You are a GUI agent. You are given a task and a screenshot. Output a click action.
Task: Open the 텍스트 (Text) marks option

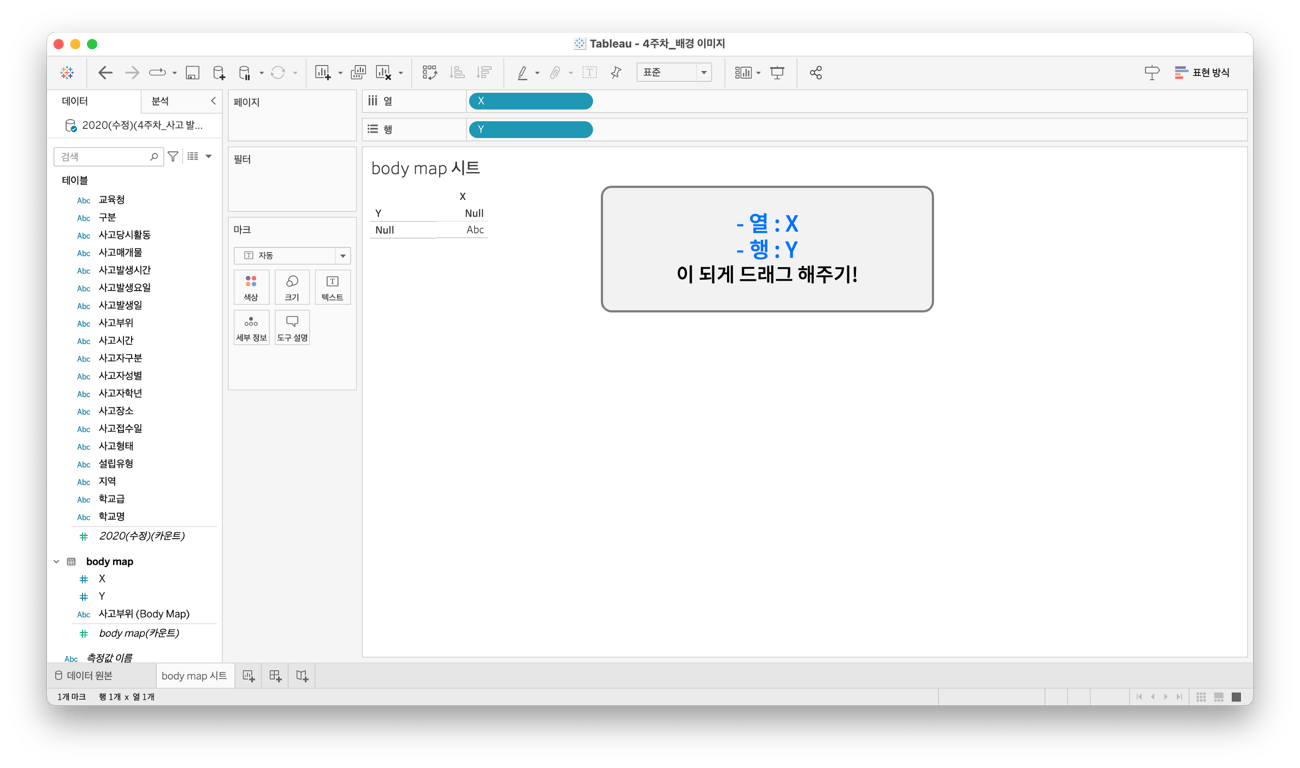point(331,287)
